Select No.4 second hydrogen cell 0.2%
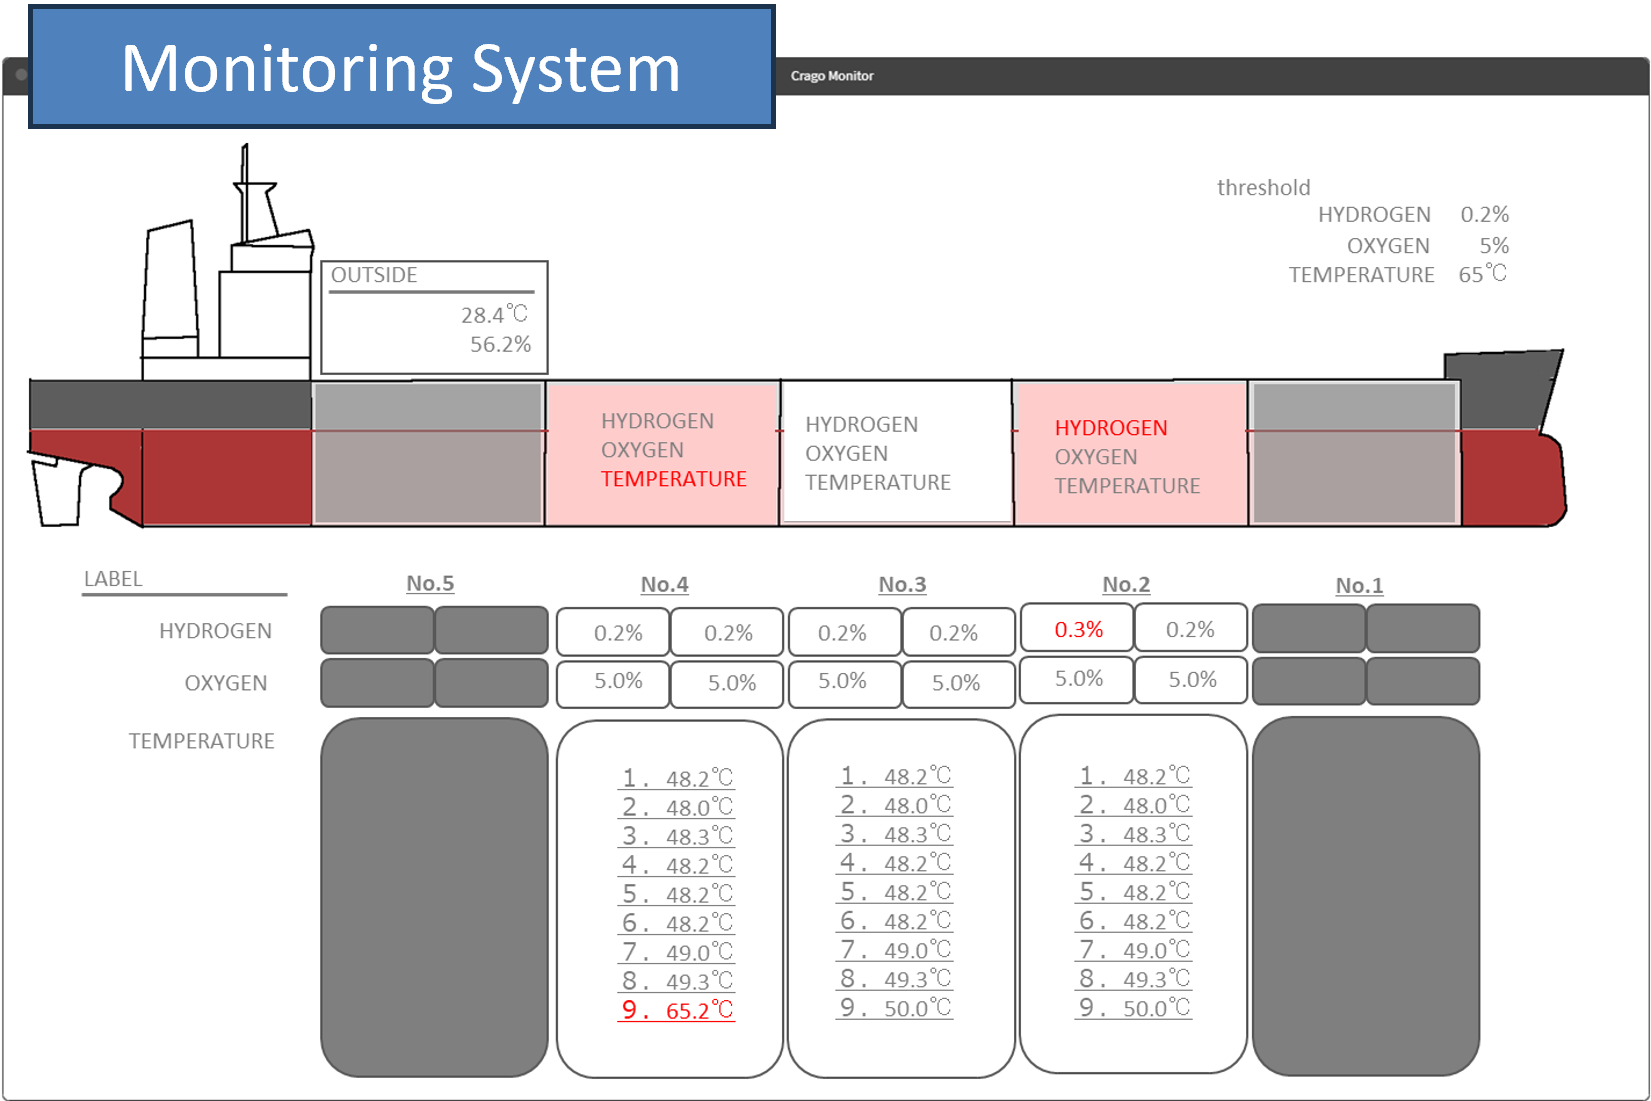 [x=727, y=633]
